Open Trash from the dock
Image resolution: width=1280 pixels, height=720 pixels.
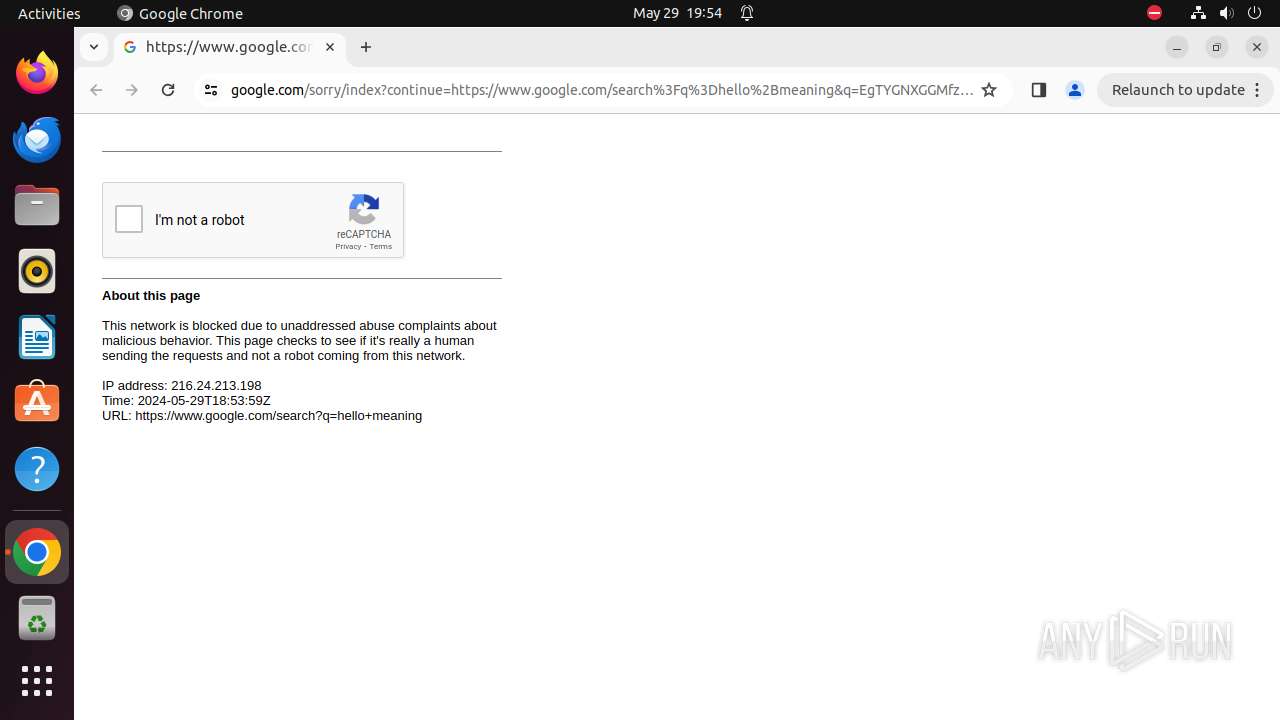coord(37,618)
